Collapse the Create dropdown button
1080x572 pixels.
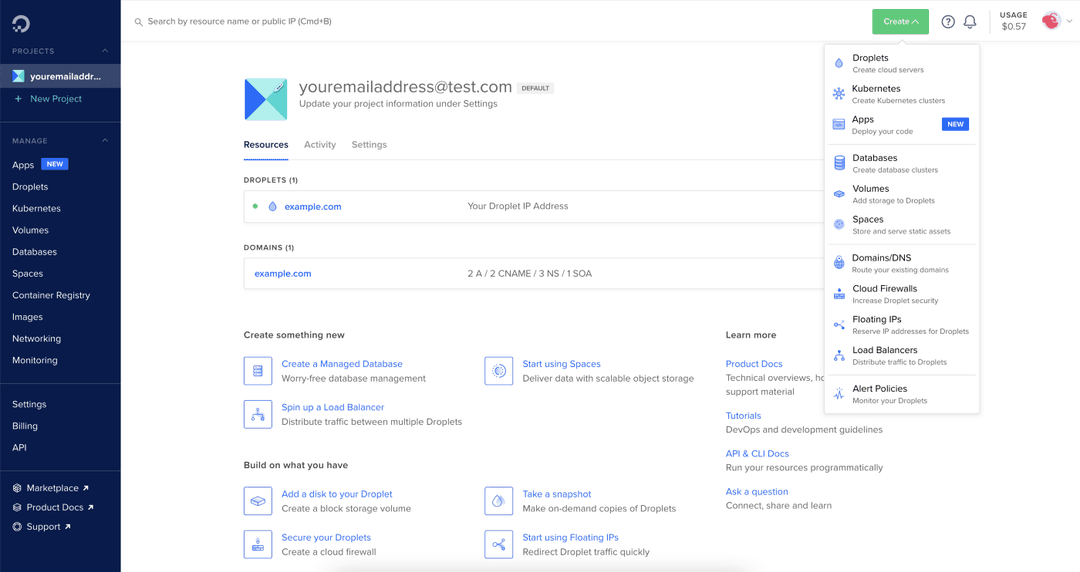click(900, 22)
